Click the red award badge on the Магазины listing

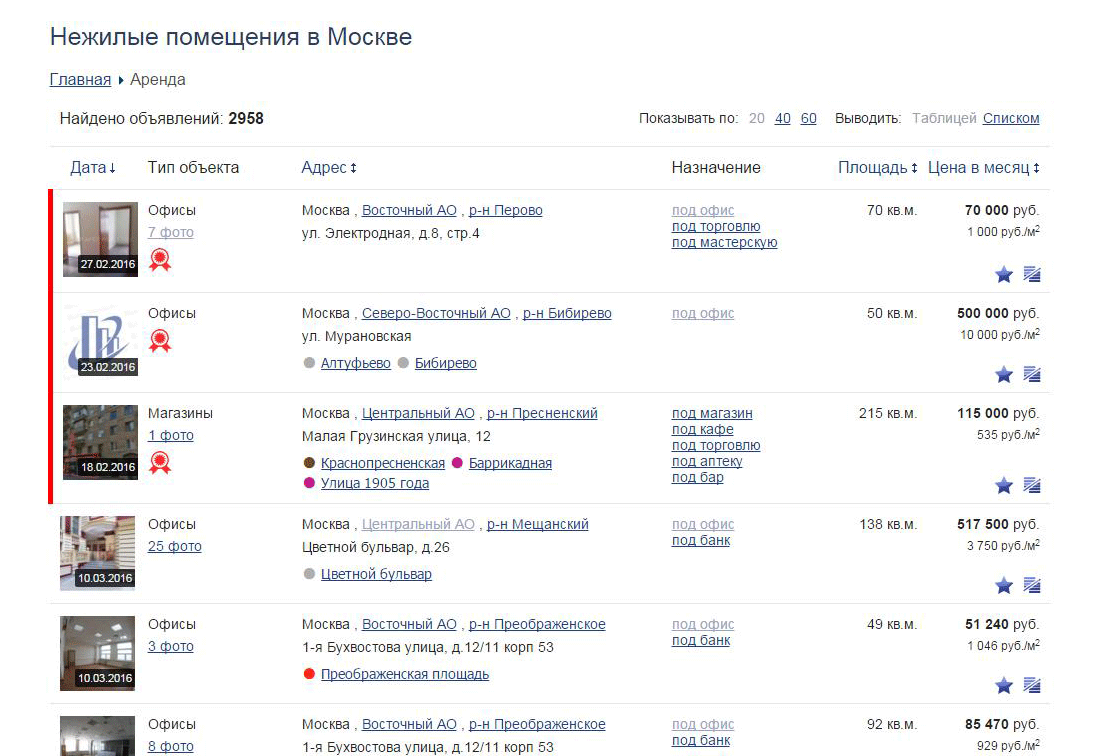160,462
